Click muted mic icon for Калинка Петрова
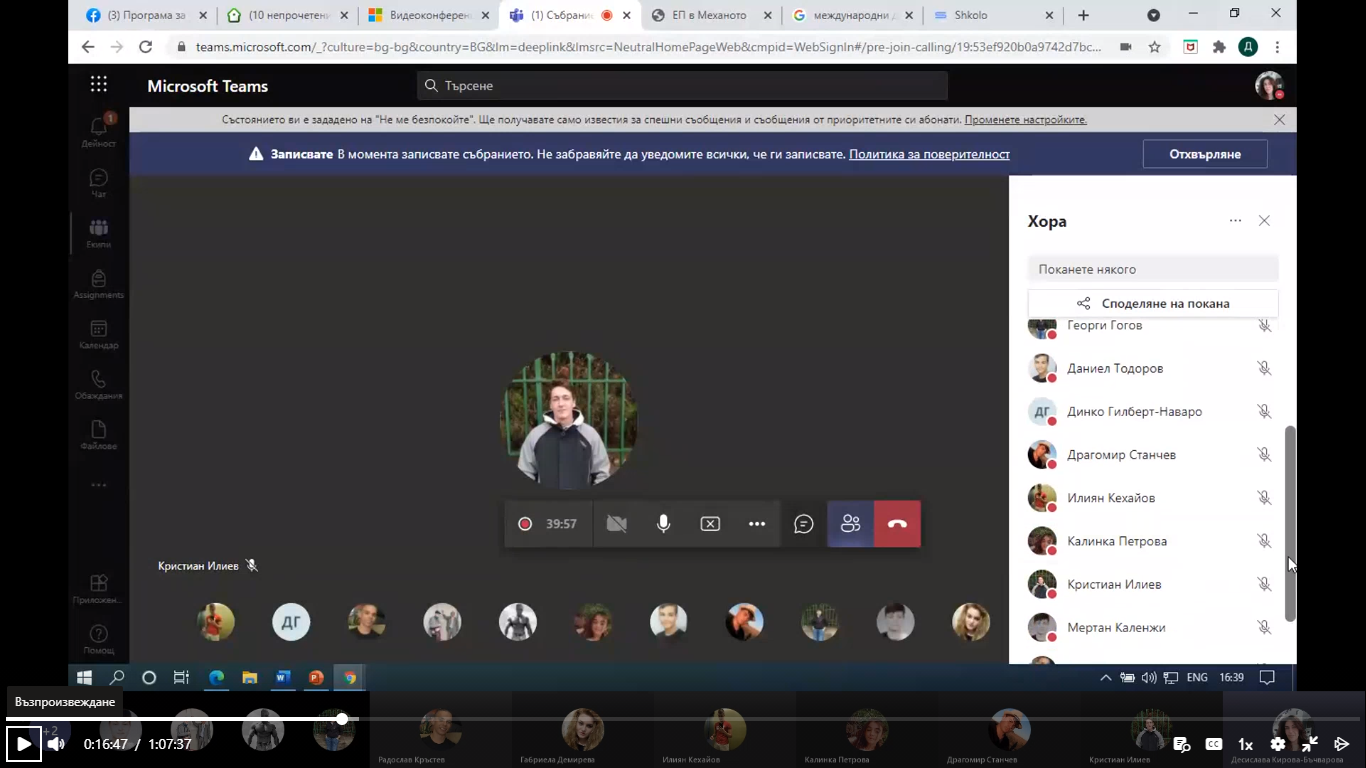Screen dimensions: 1366x768 (1264, 541)
